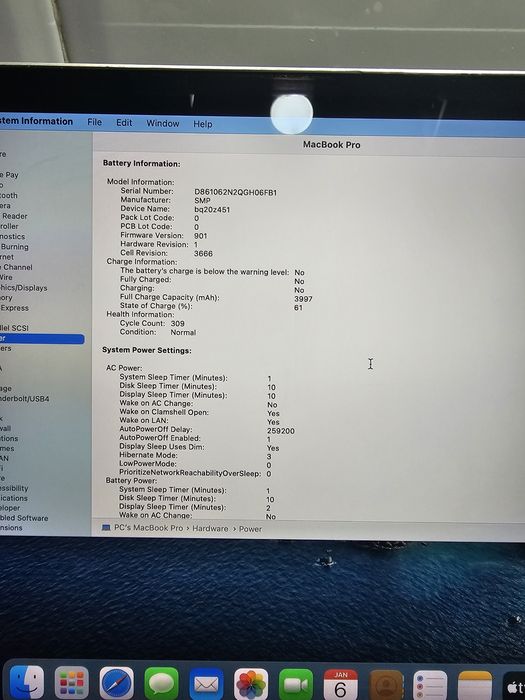
Task: Open Finder from the Dock
Action: 26,682
